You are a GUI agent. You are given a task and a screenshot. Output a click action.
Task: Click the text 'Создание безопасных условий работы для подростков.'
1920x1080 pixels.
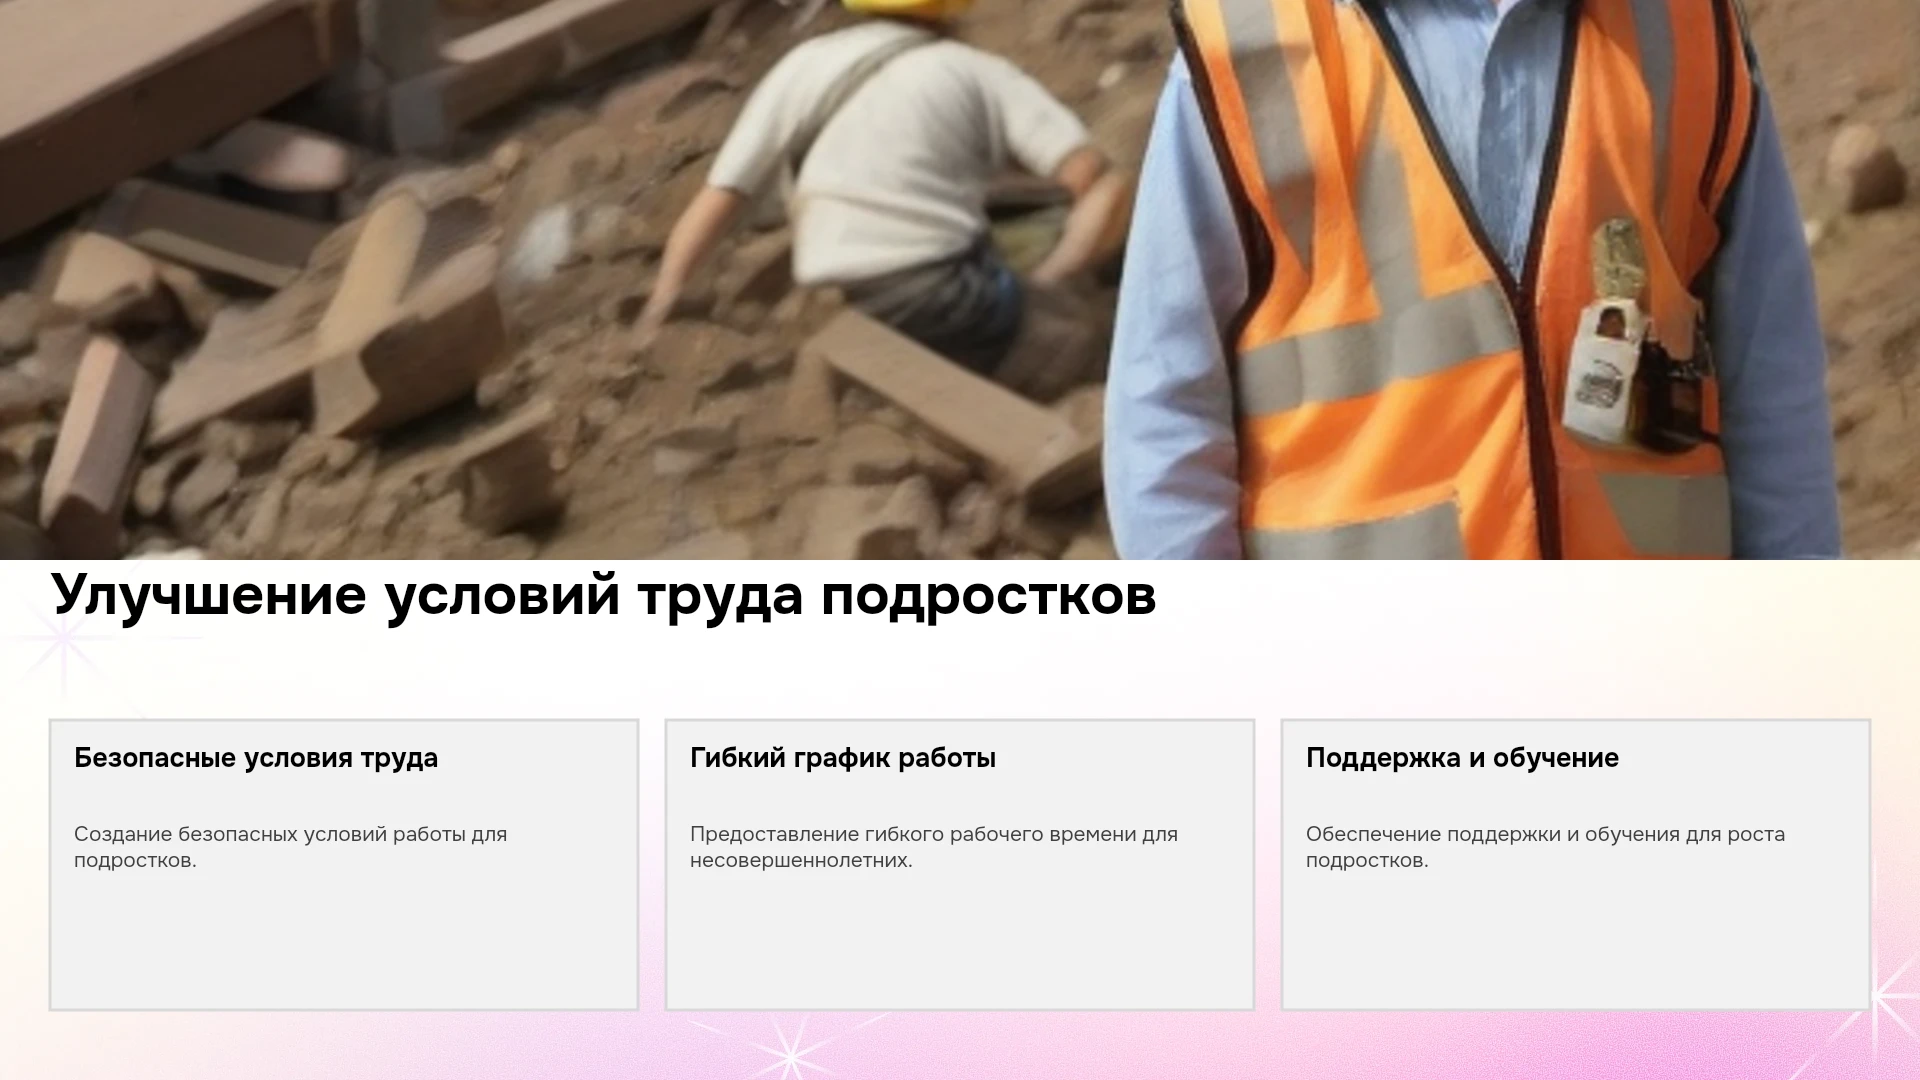coord(291,847)
